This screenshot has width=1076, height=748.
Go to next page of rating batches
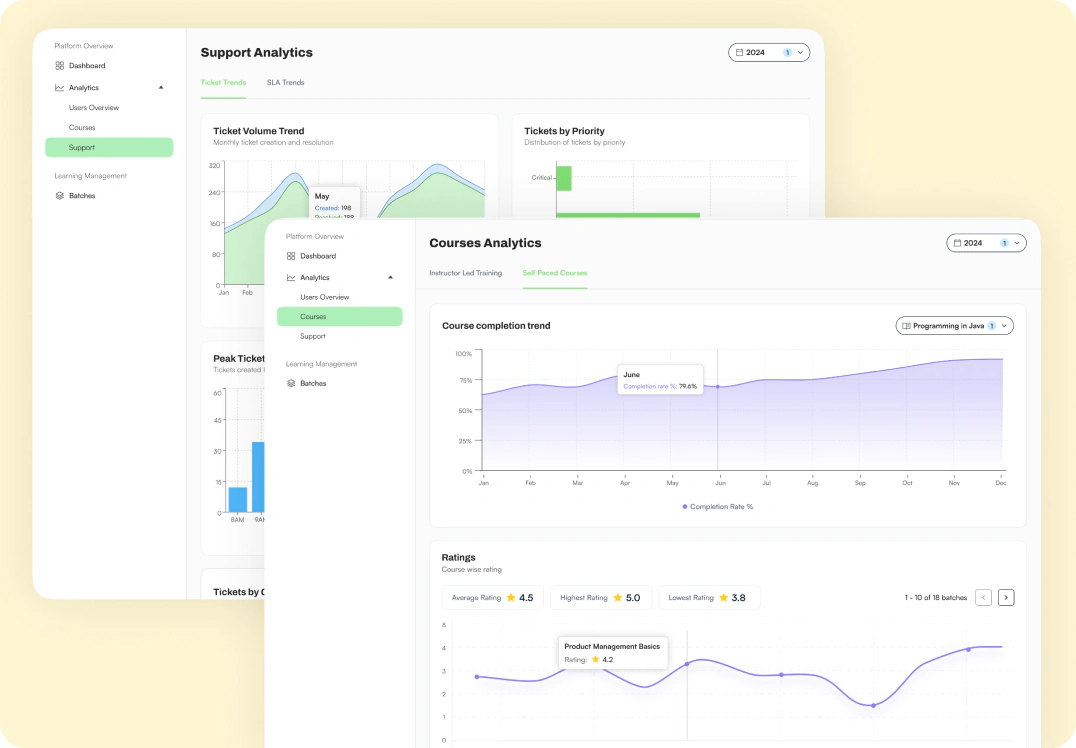(1006, 598)
